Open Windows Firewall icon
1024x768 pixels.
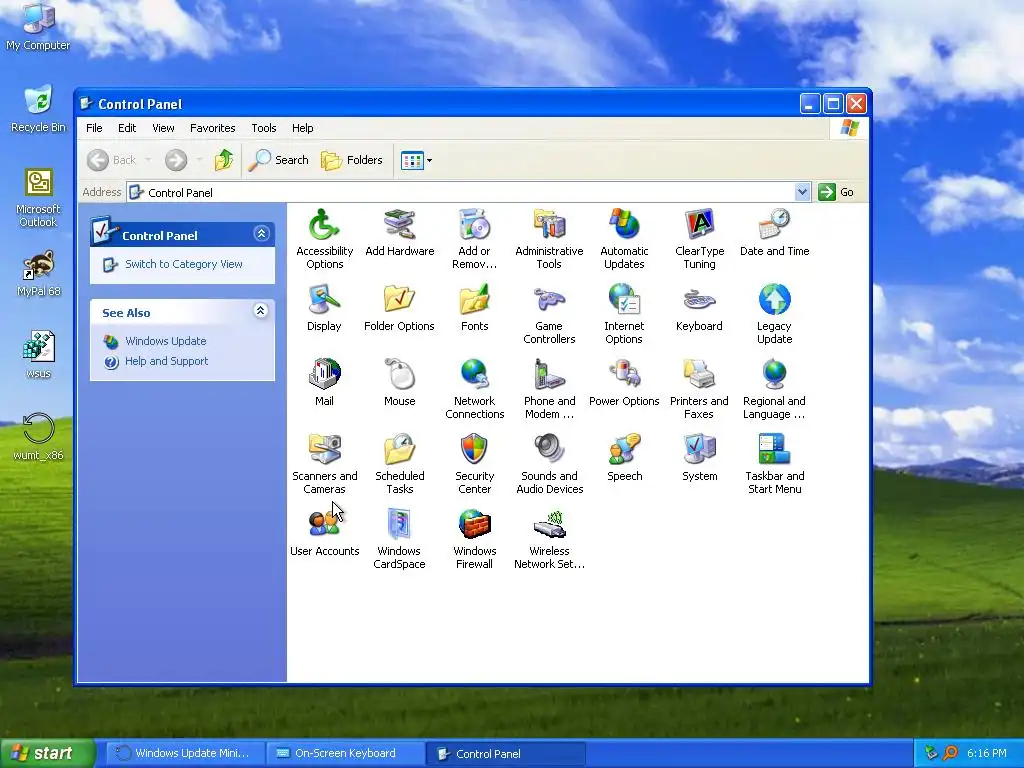474,525
